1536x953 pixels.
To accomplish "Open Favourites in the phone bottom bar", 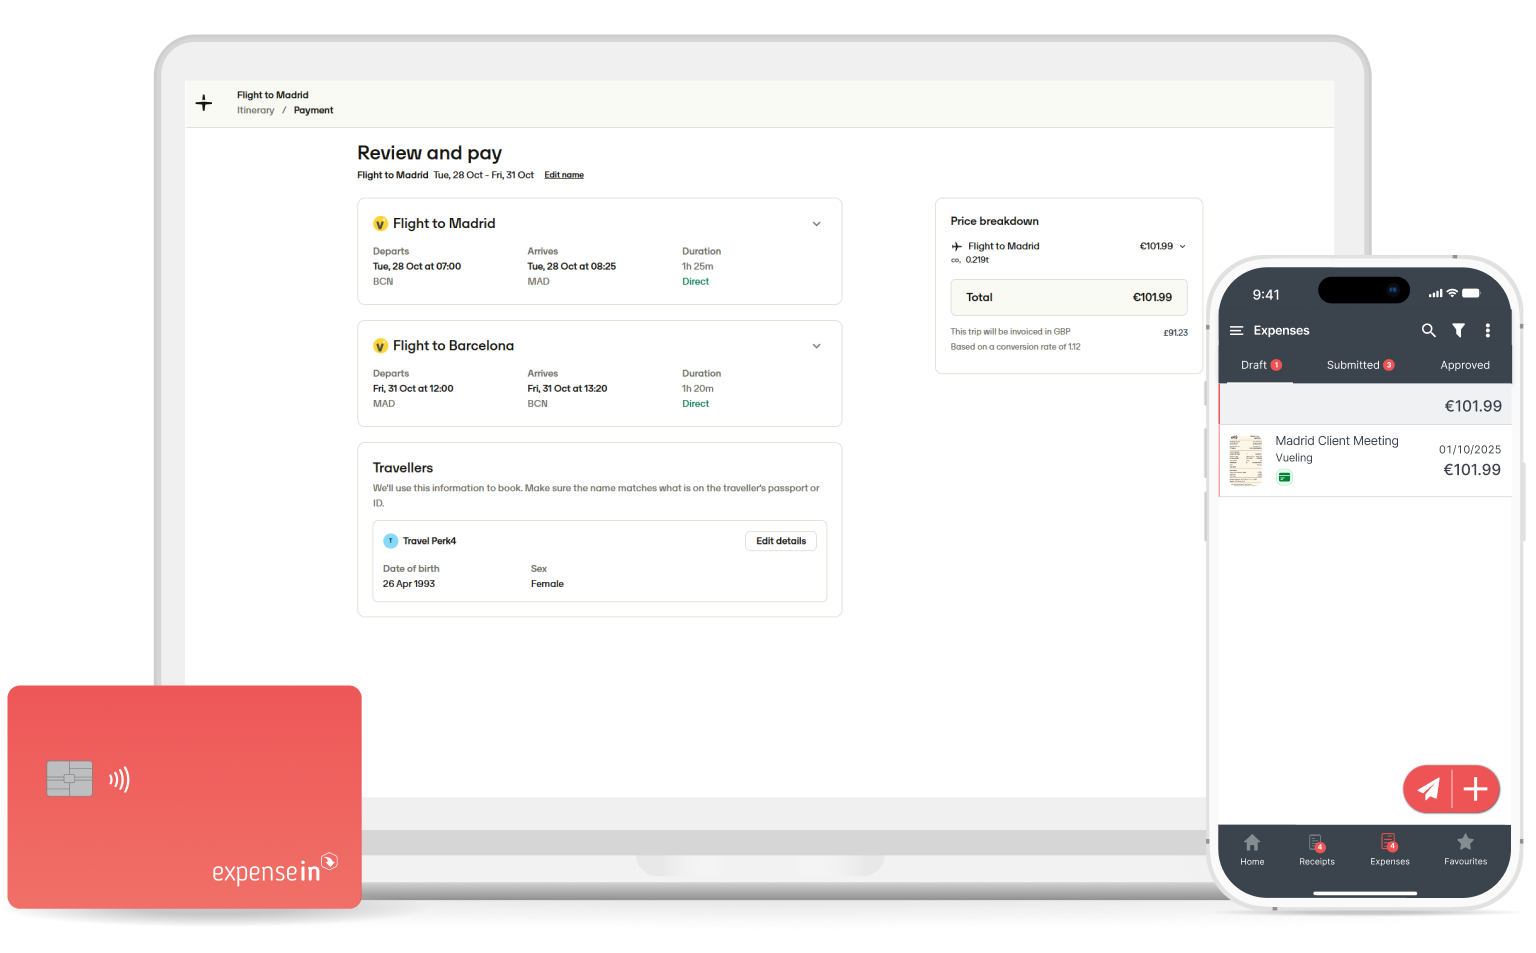I will [1466, 849].
